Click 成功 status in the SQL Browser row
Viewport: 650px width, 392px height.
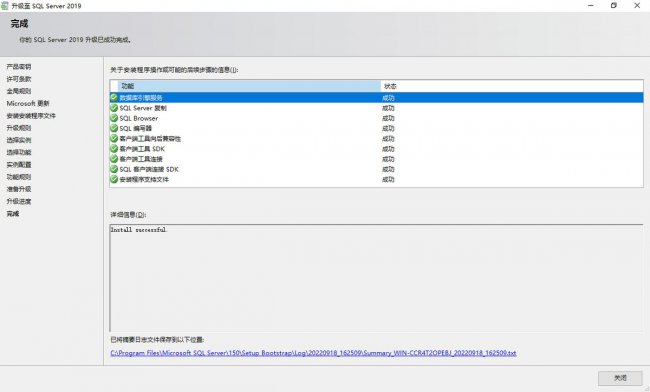(x=388, y=119)
